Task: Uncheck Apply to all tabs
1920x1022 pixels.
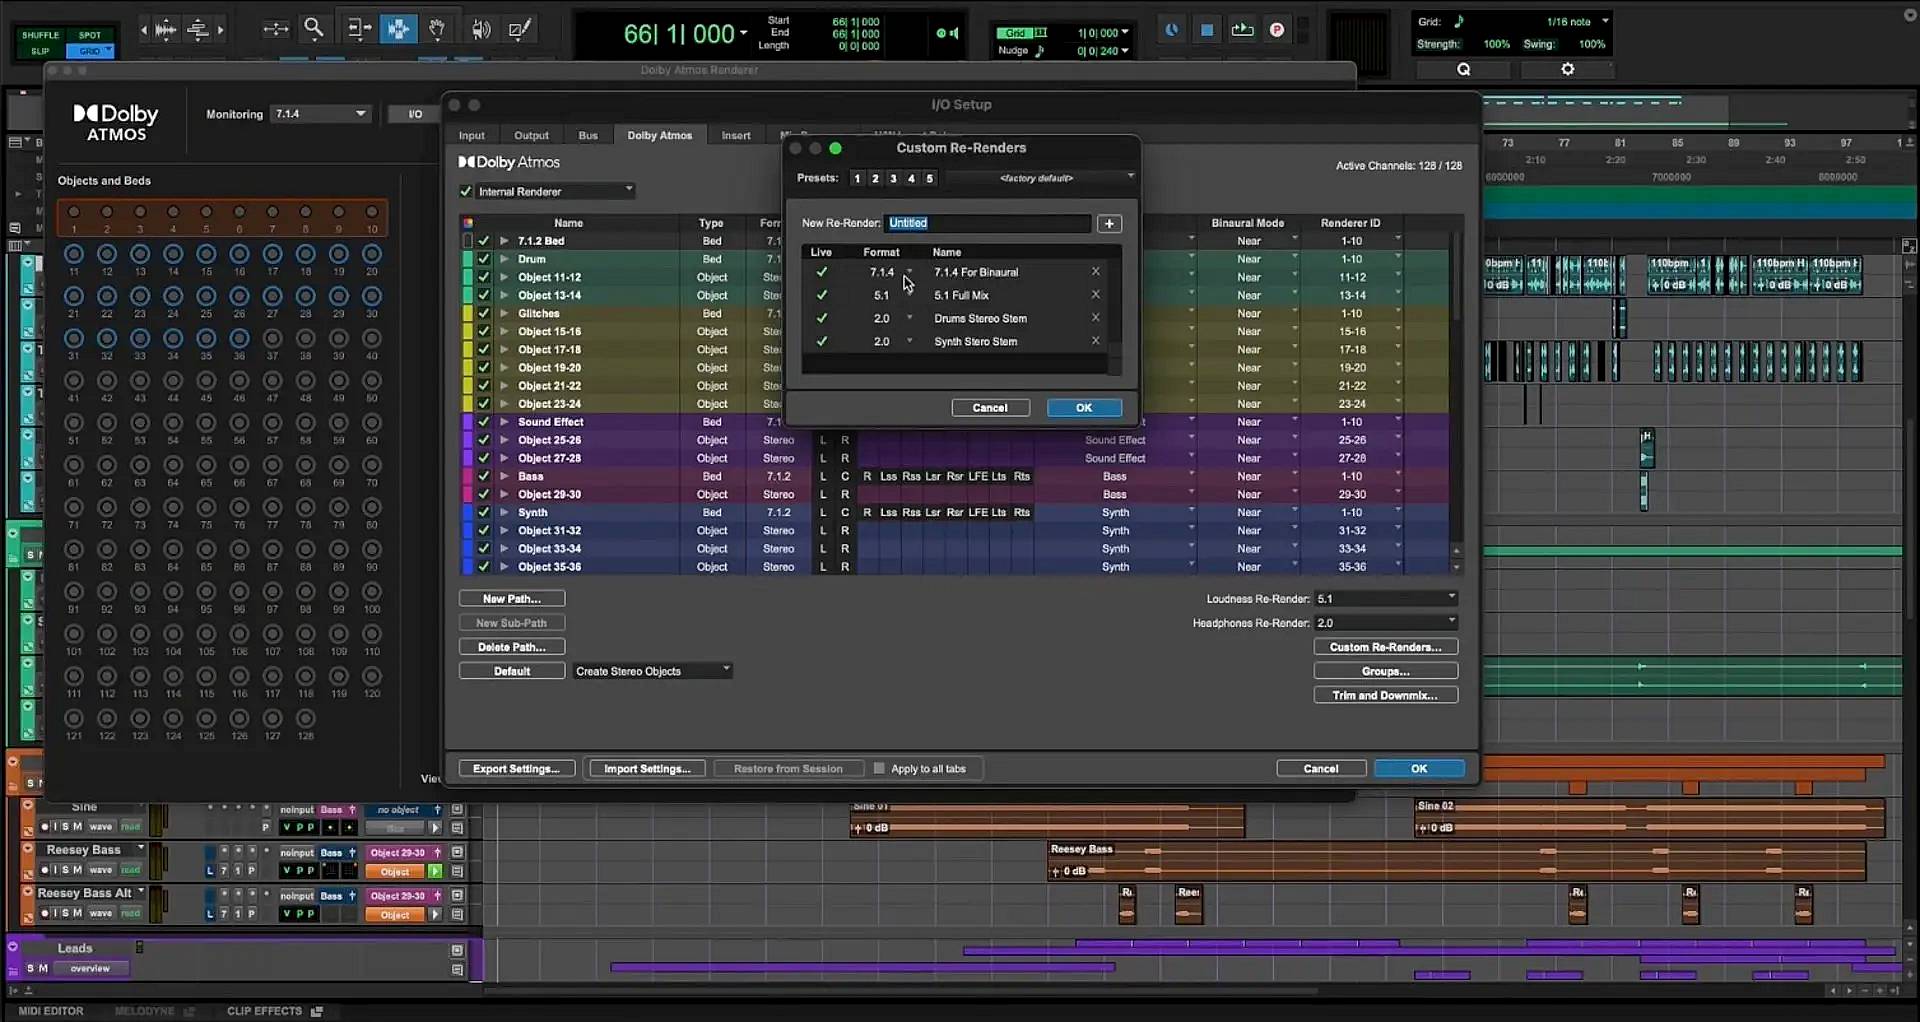Action: (x=878, y=768)
